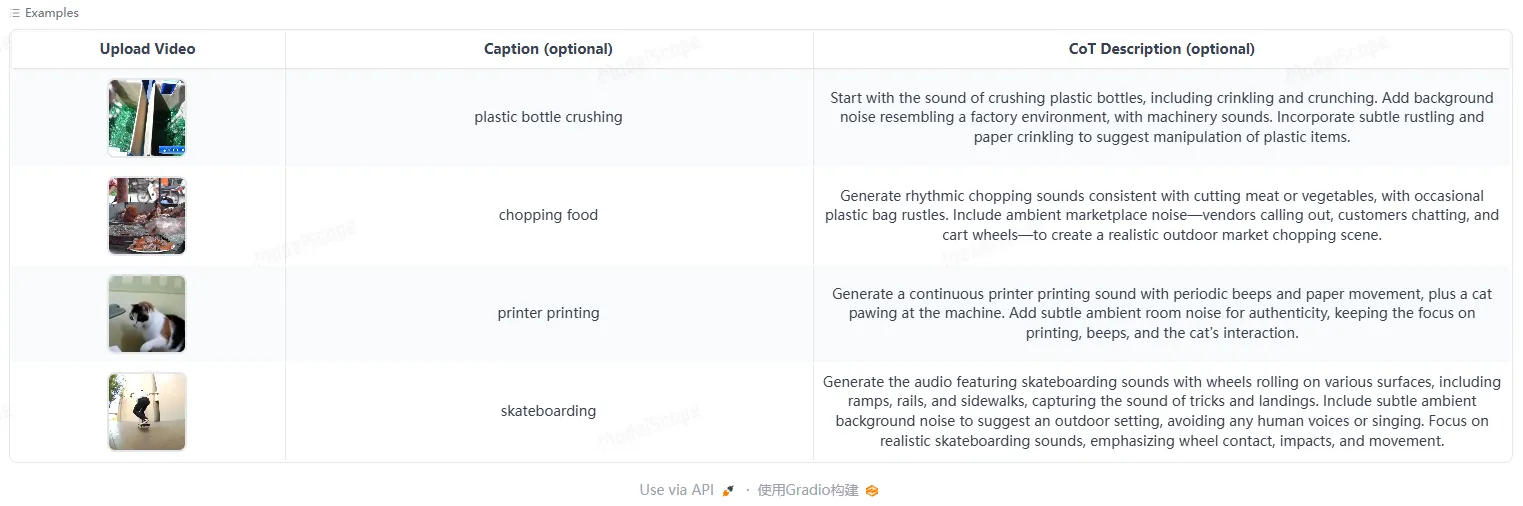Load the skateboarding CoT description example

(1161, 411)
